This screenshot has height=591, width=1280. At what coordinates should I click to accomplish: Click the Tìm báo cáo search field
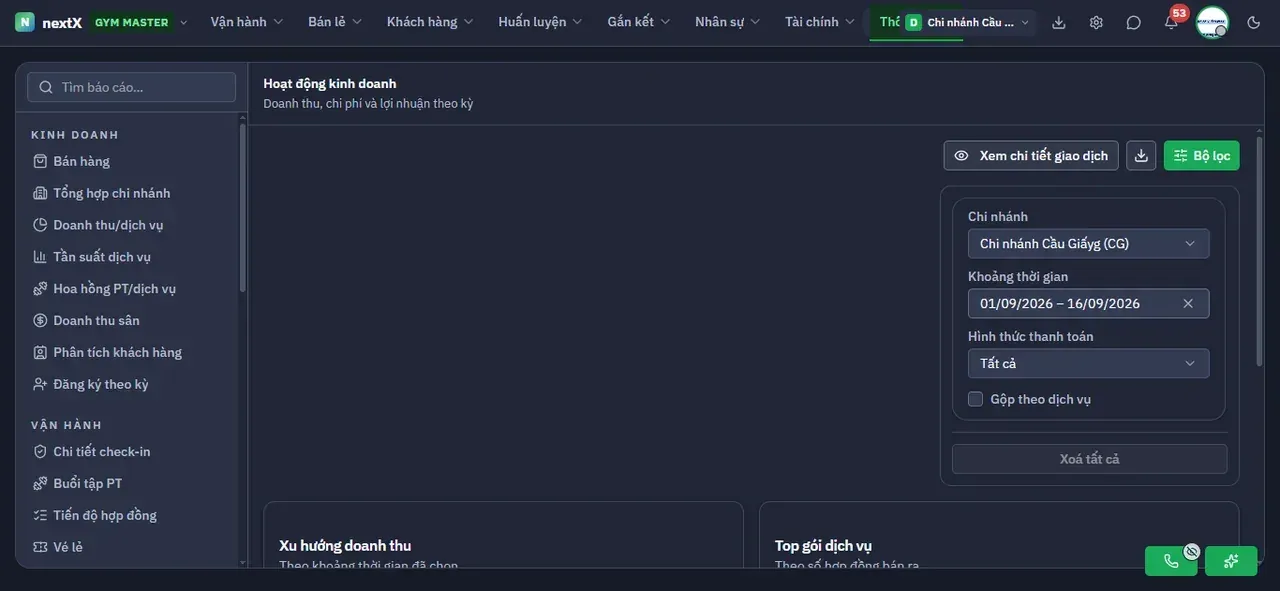pos(132,87)
